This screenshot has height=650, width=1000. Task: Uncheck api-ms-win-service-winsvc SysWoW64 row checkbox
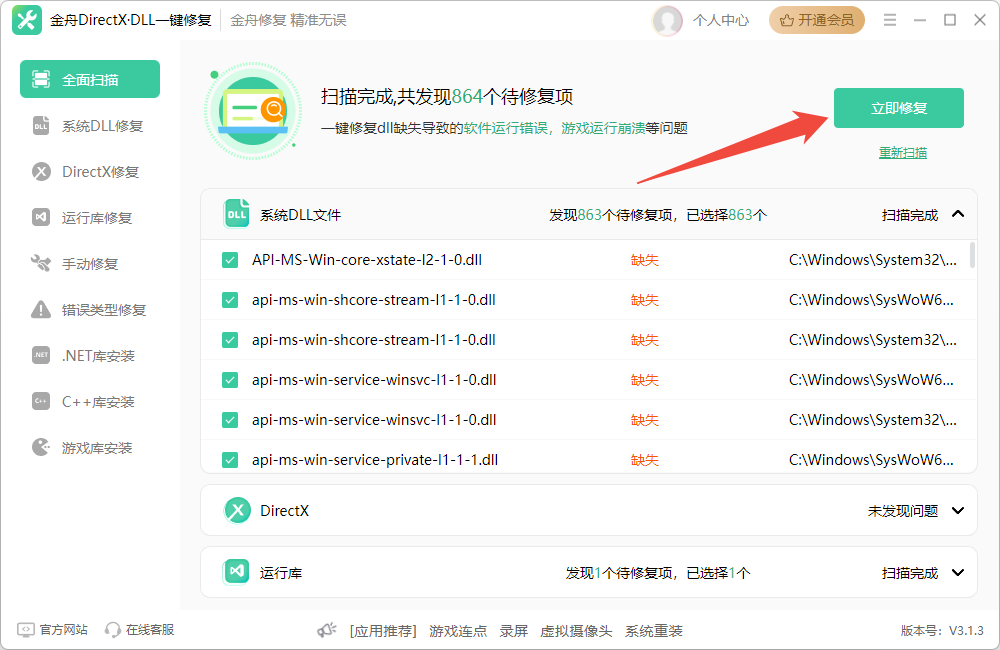(230, 380)
